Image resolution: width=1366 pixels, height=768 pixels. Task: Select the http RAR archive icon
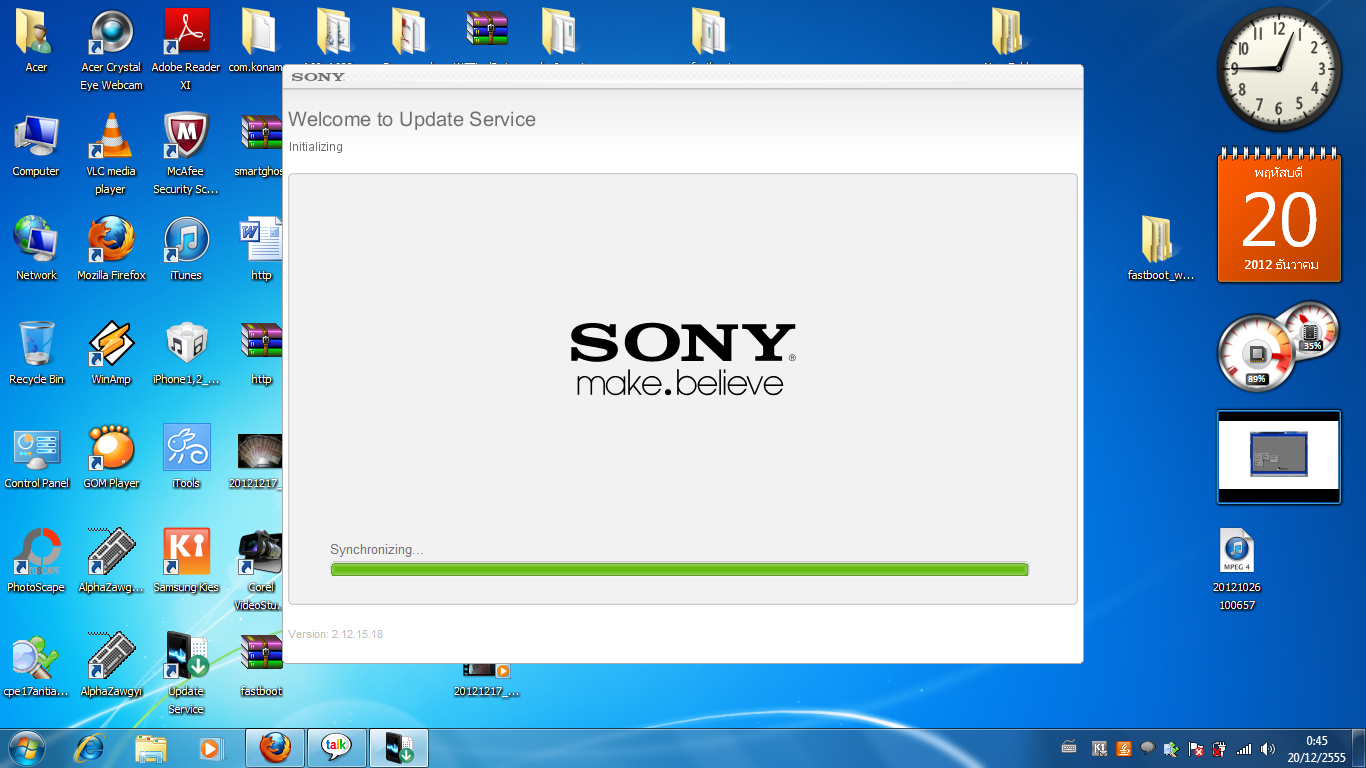(261, 352)
